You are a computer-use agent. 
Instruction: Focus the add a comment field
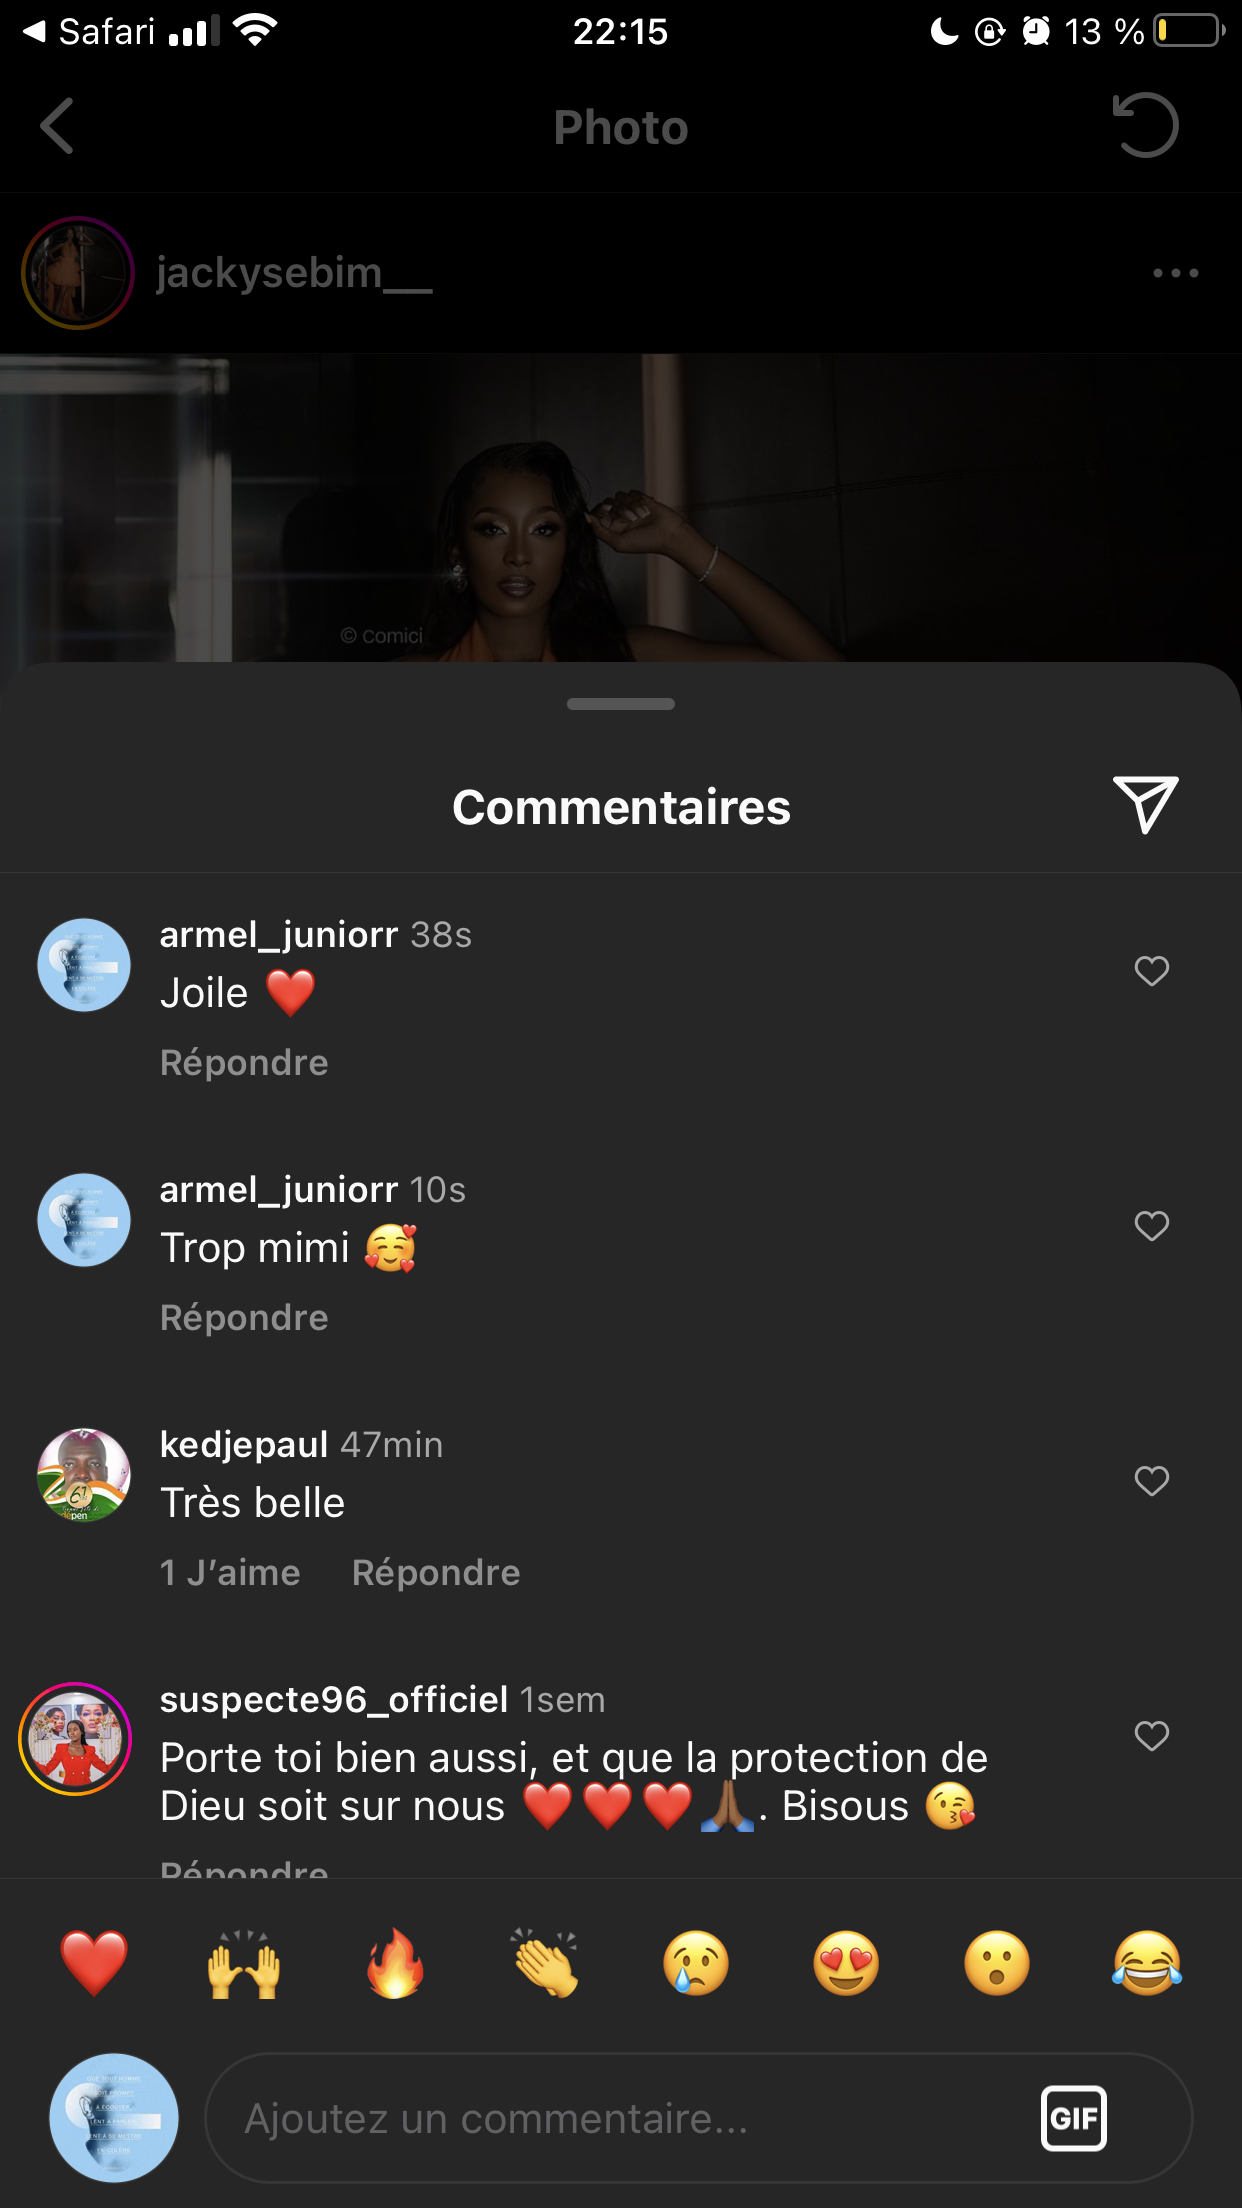(x=620, y=2118)
